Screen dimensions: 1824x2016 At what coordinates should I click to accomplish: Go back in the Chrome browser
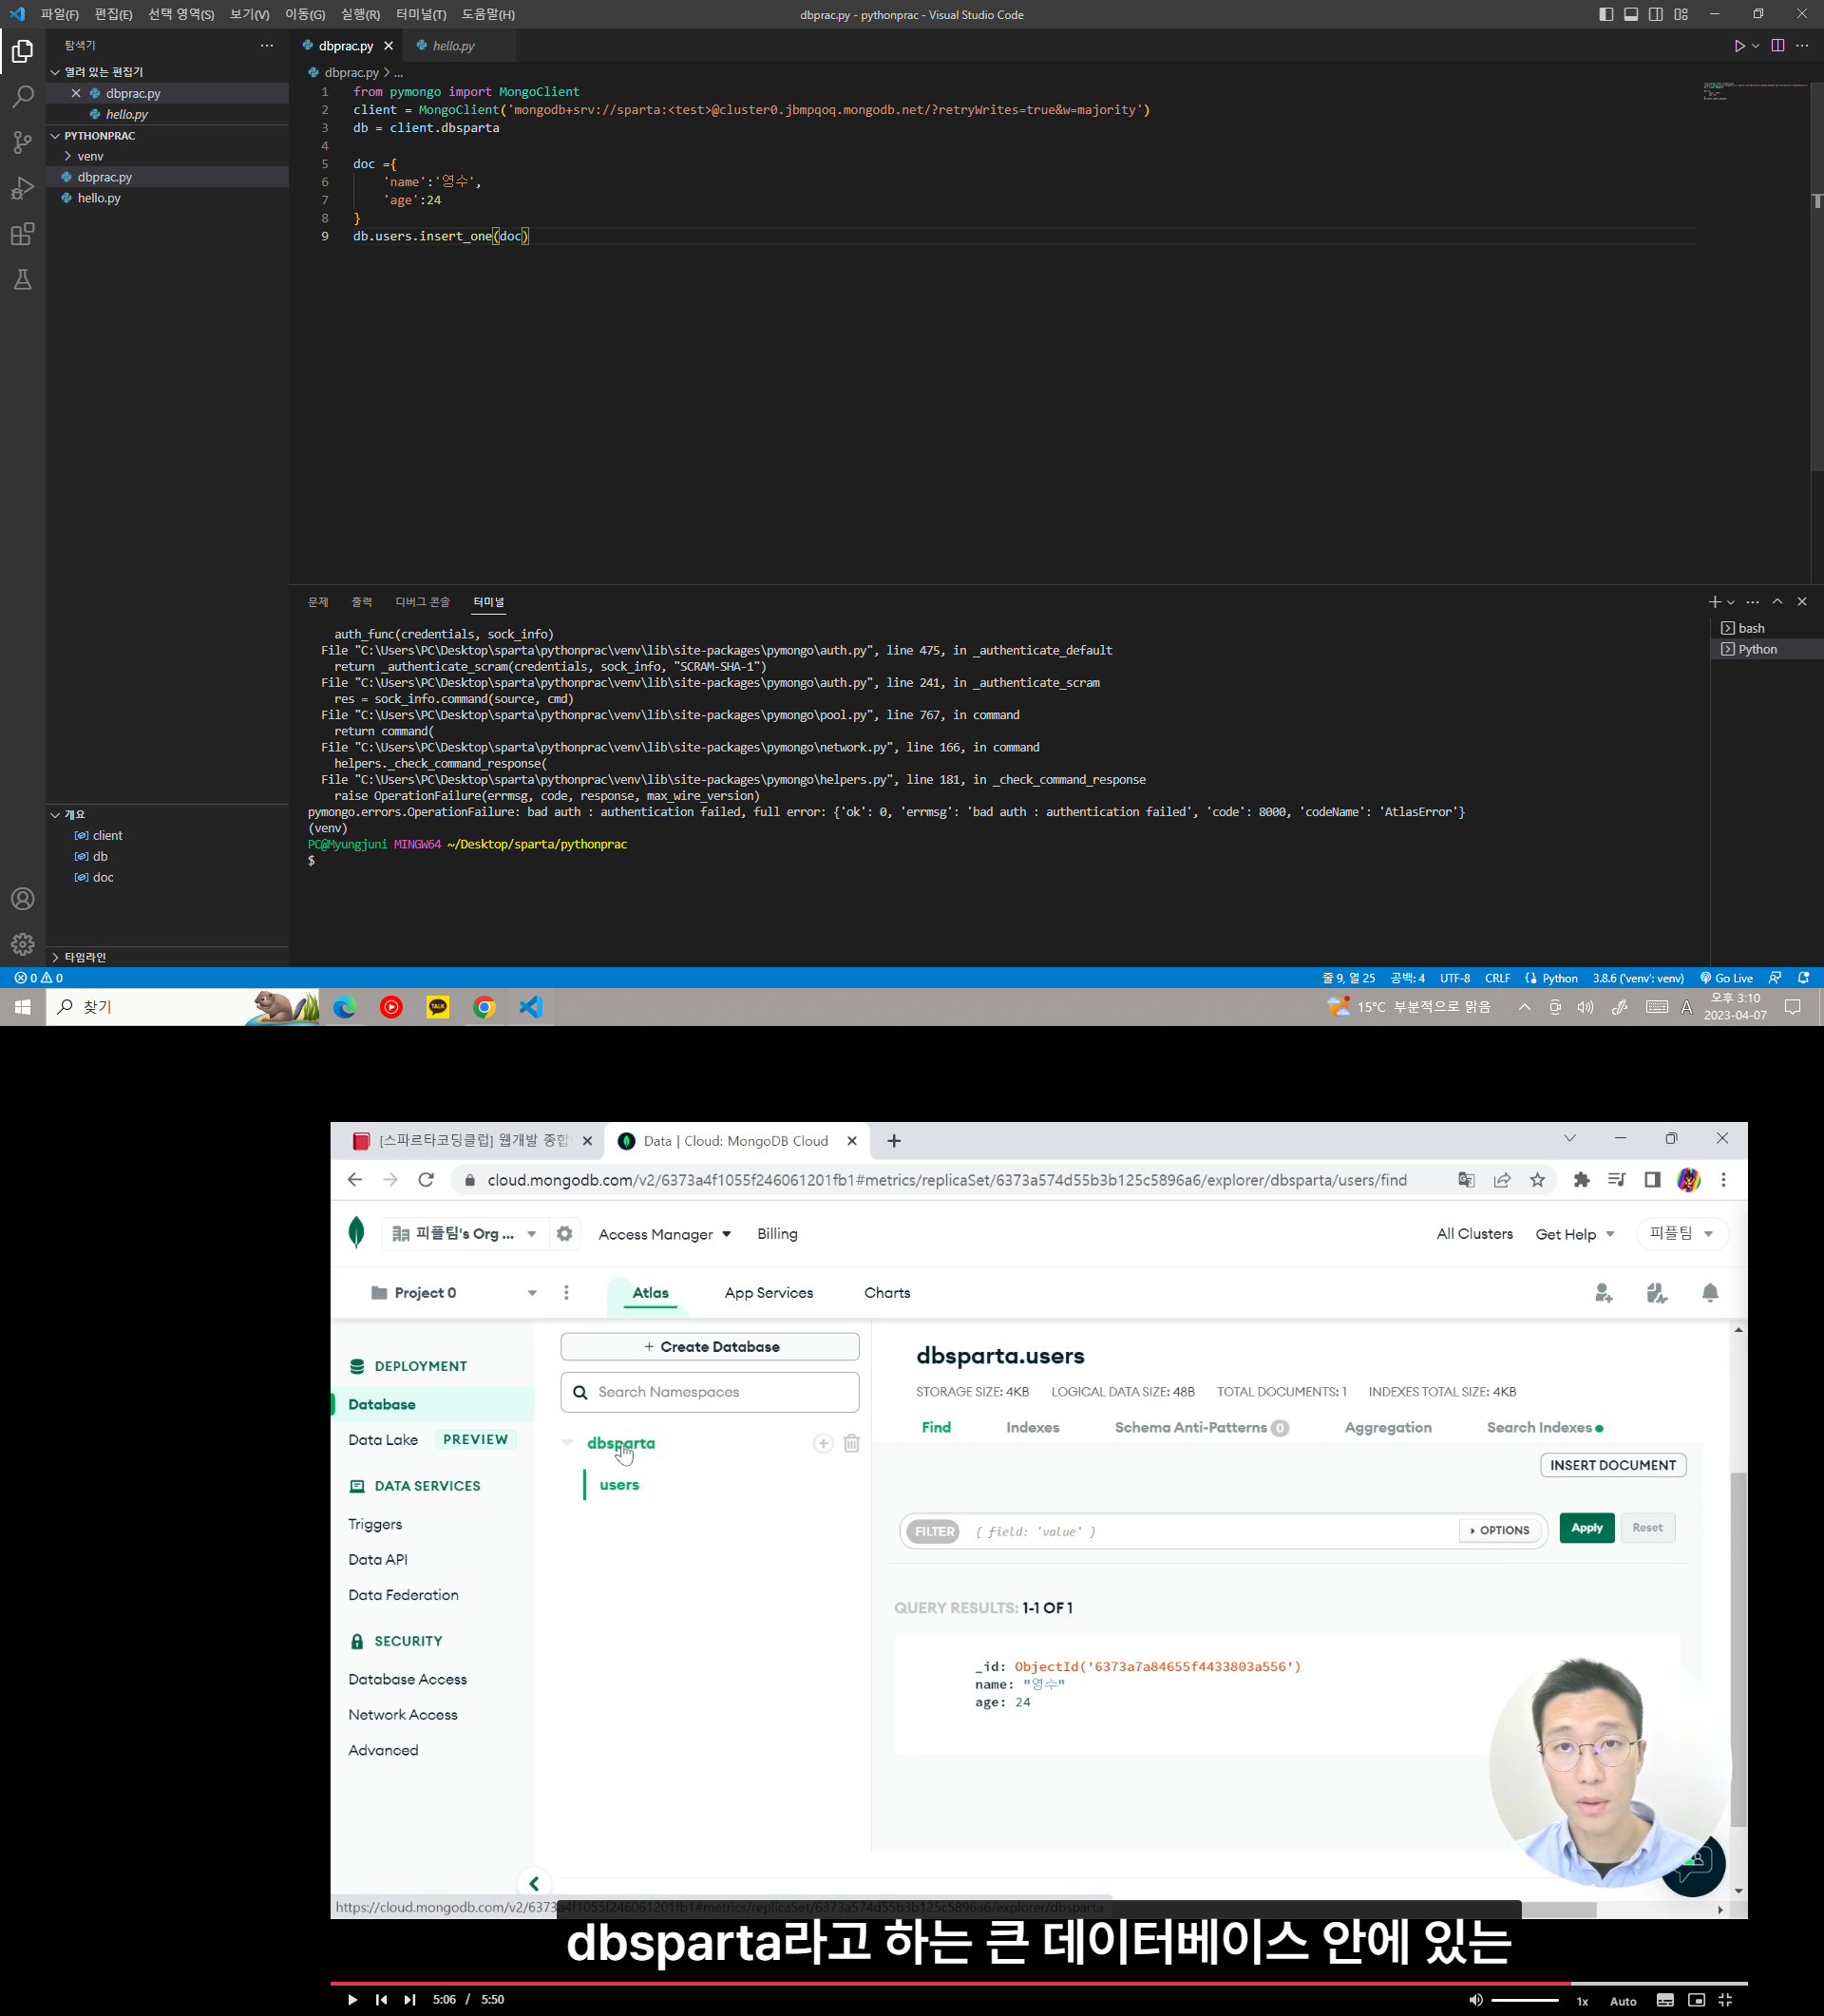[x=355, y=1180]
